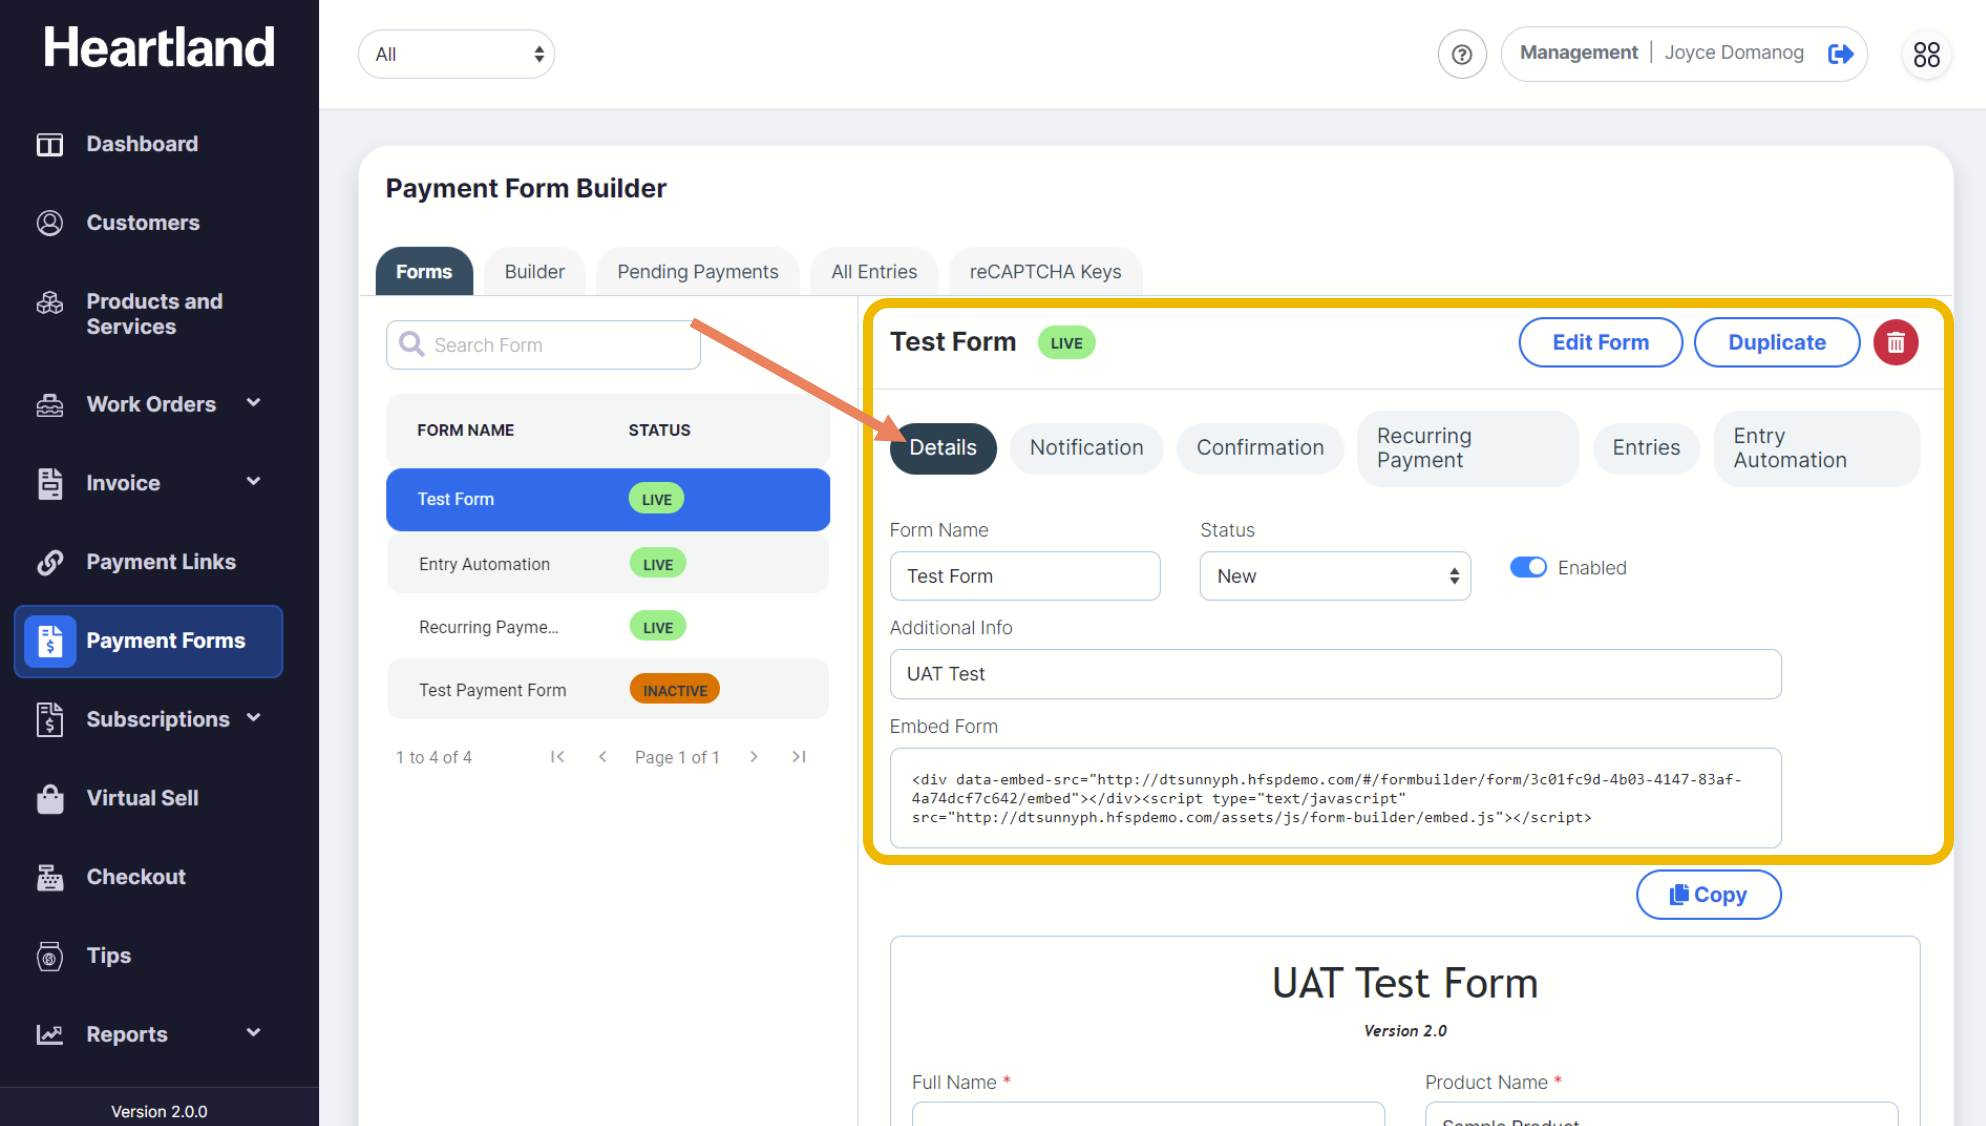Viewport: 1986px width, 1126px height.
Task: Click the Products and Services boxes icon
Action: (x=50, y=303)
